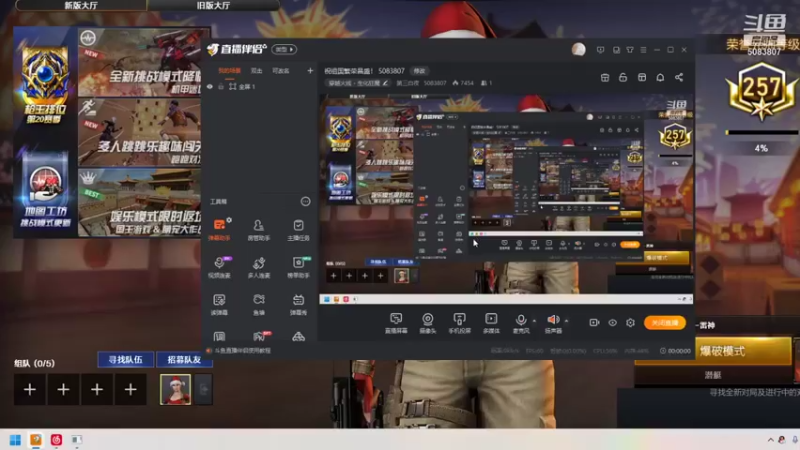
Task: Switch to the third scene tab
Action: (x=281, y=71)
